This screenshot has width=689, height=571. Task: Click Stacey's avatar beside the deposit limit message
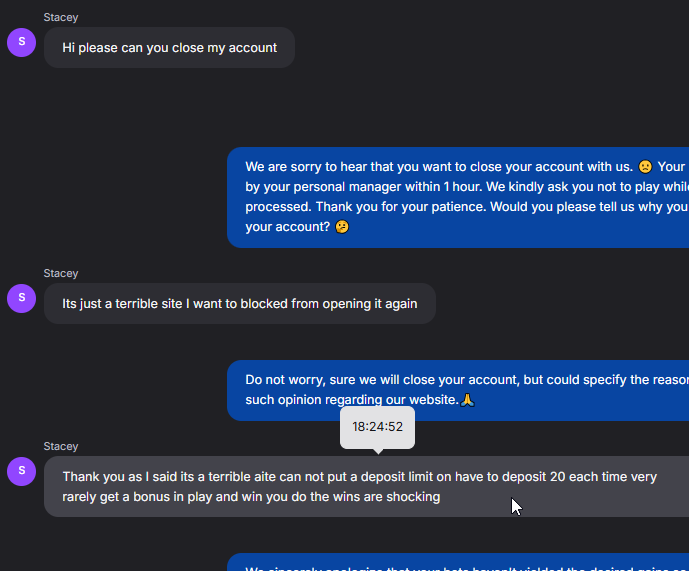coord(21,470)
